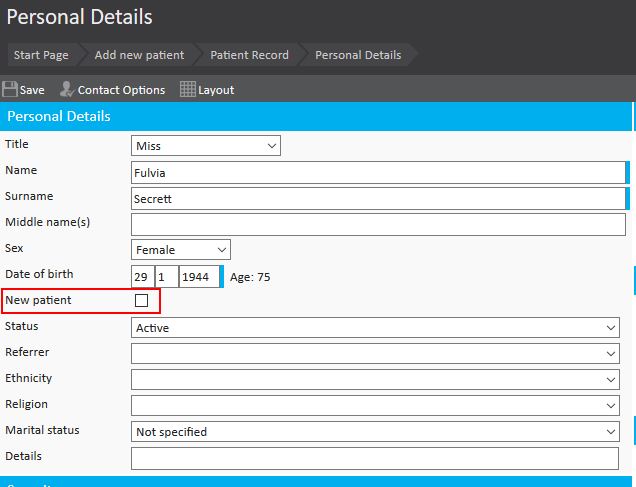Select Add new patient breadcrumb
Screen dimensions: 636x487
click(137, 55)
